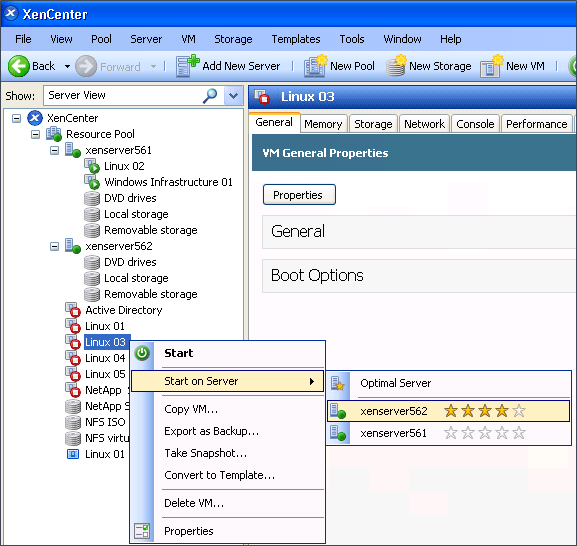This screenshot has height=546, width=577.
Task: Click the xenserver562 host icon in tree
Action: tap(73, 246)
